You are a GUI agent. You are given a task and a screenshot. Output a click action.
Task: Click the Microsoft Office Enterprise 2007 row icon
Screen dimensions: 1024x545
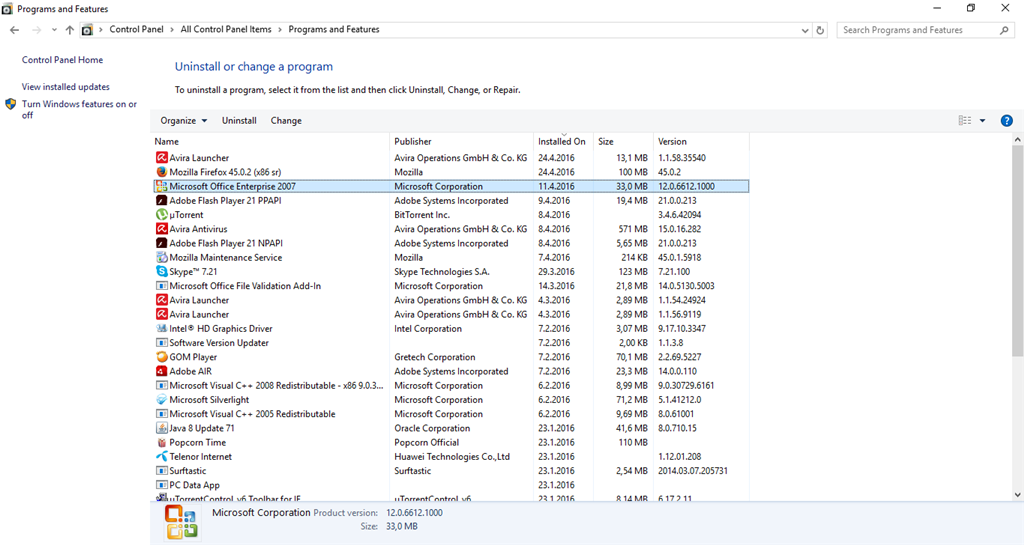coord(161,186)
